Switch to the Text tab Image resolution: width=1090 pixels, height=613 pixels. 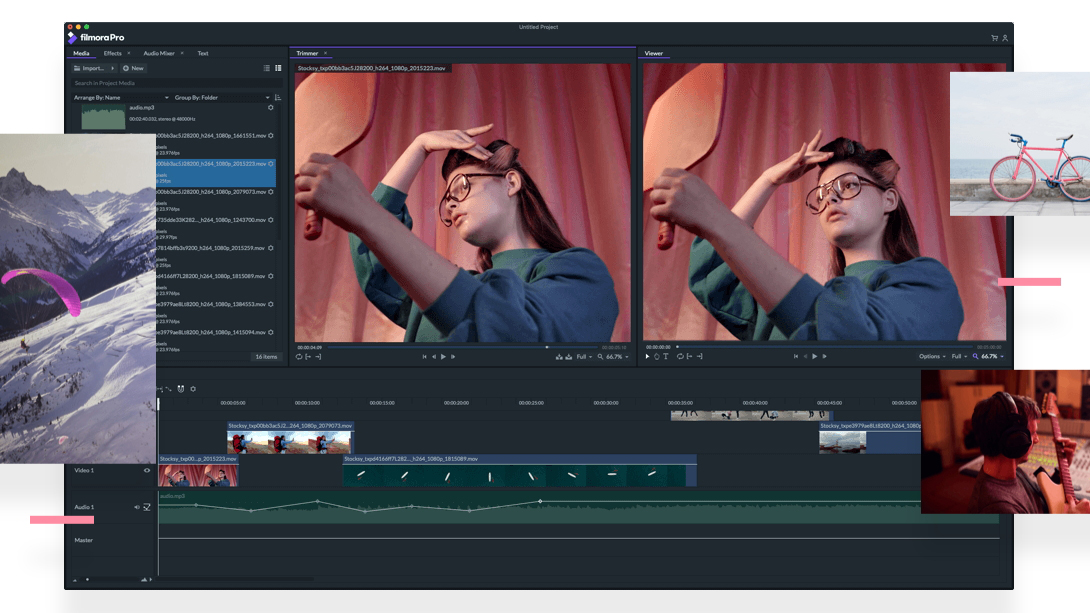coord(203,54)
